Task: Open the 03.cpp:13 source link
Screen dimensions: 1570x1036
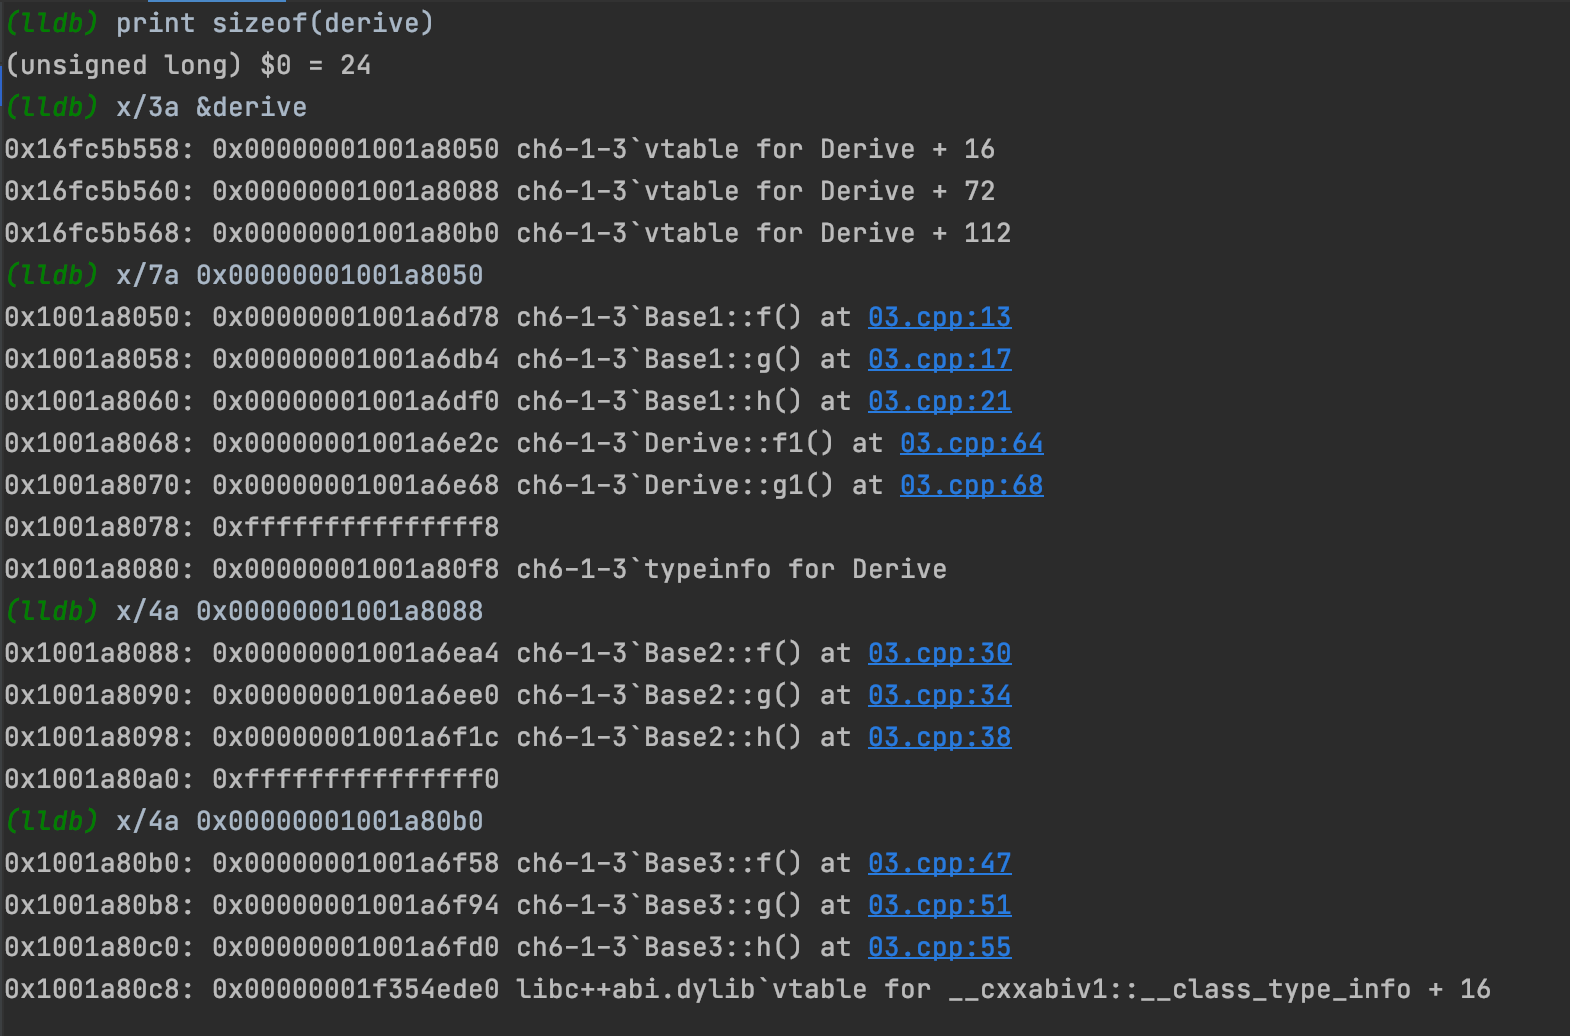Action: (939, 317)
